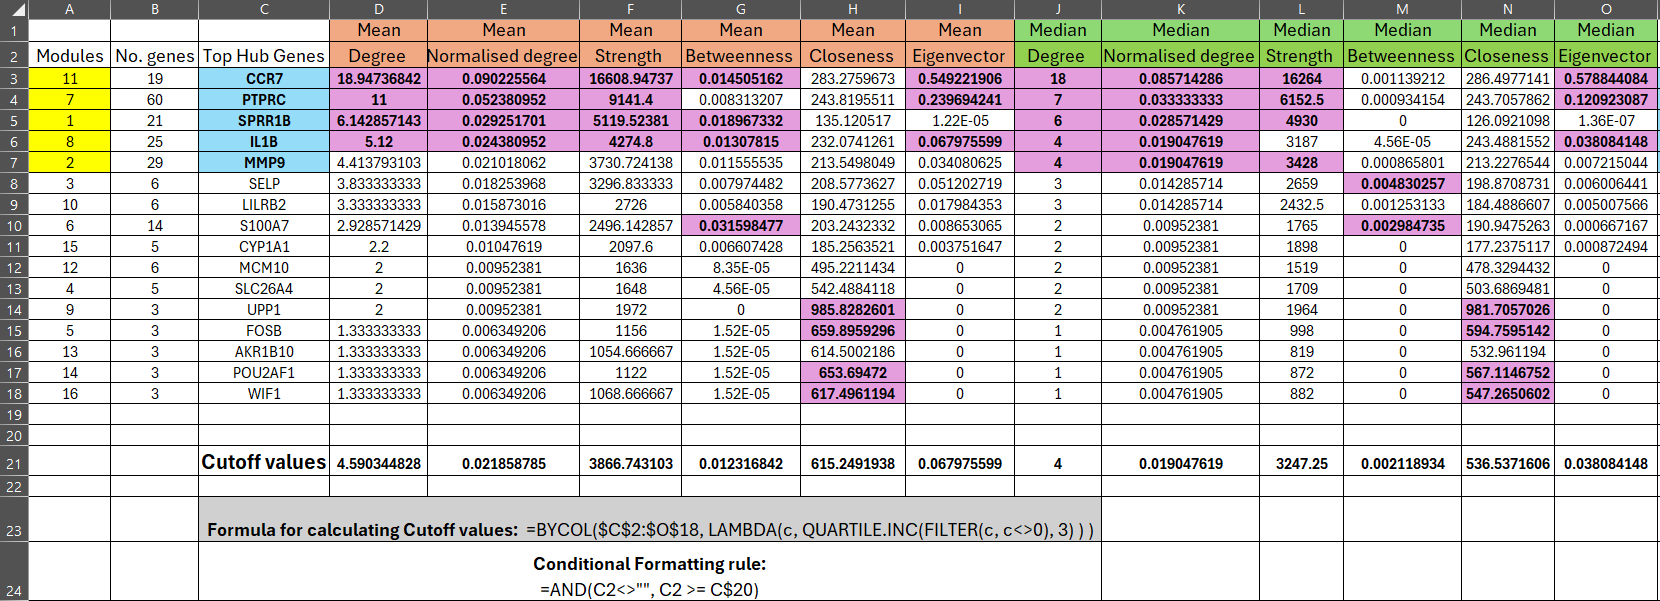Click the bold Cutoff values label cell
1660x601 pixels.
point(264,462)
